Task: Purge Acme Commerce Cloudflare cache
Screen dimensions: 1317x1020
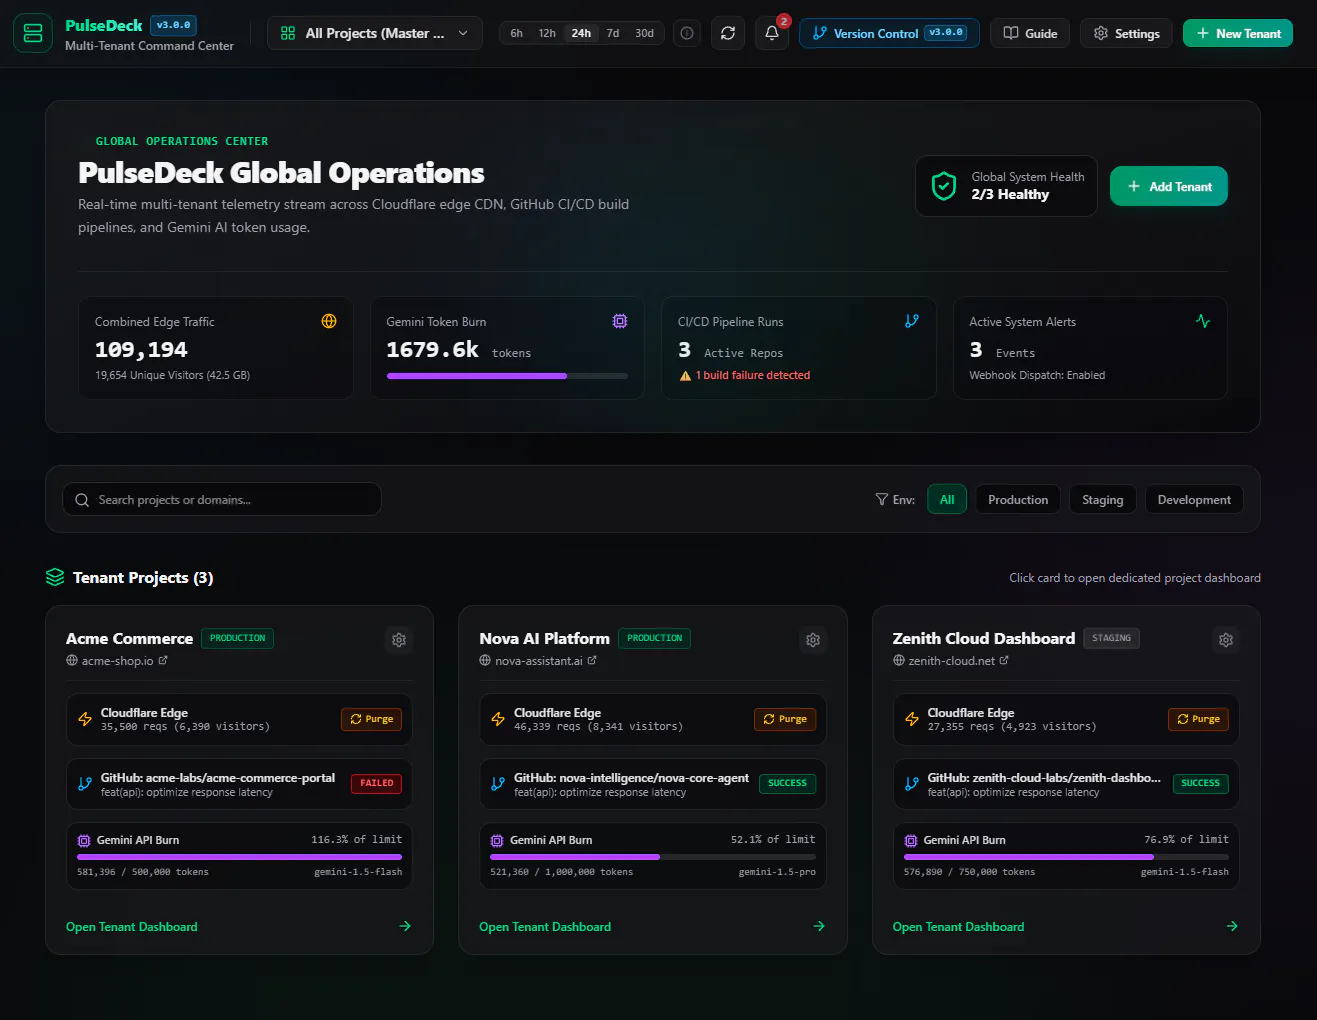Action: (371, 719)
